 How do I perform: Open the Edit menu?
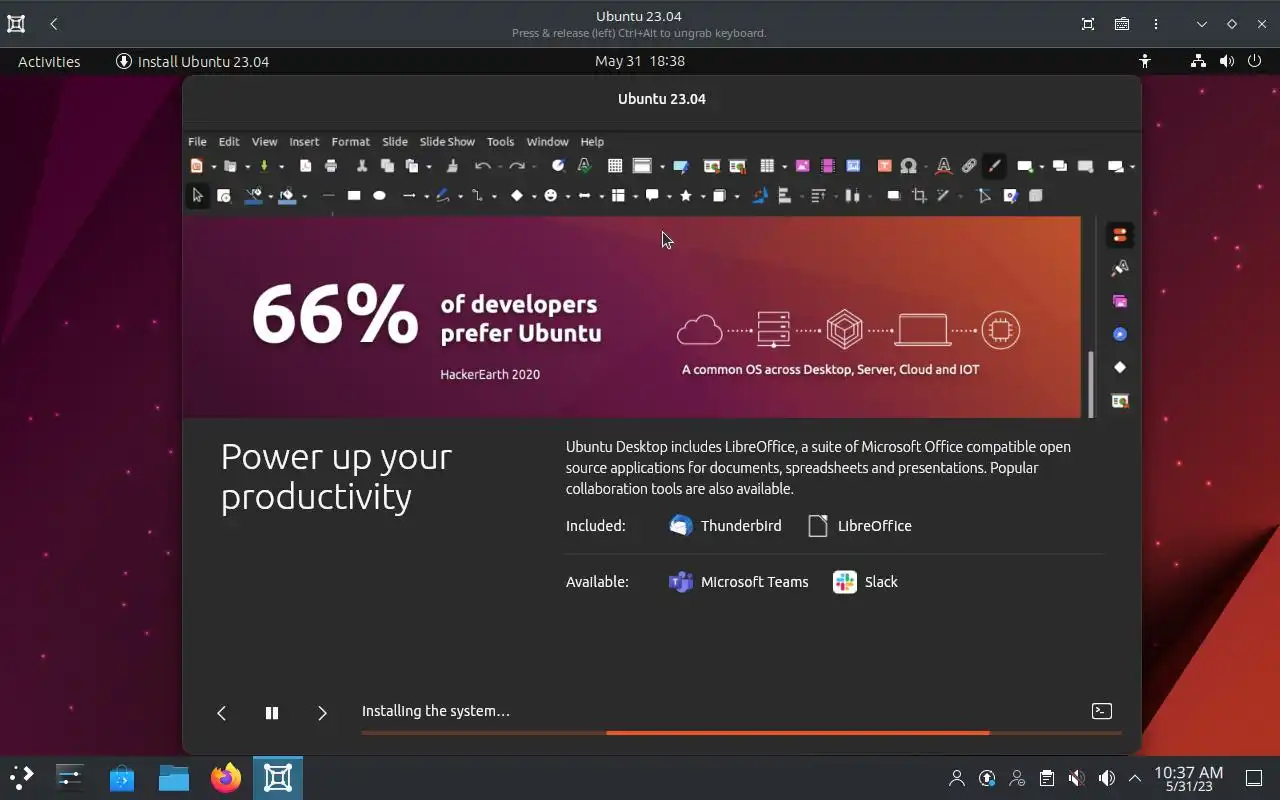229,142
